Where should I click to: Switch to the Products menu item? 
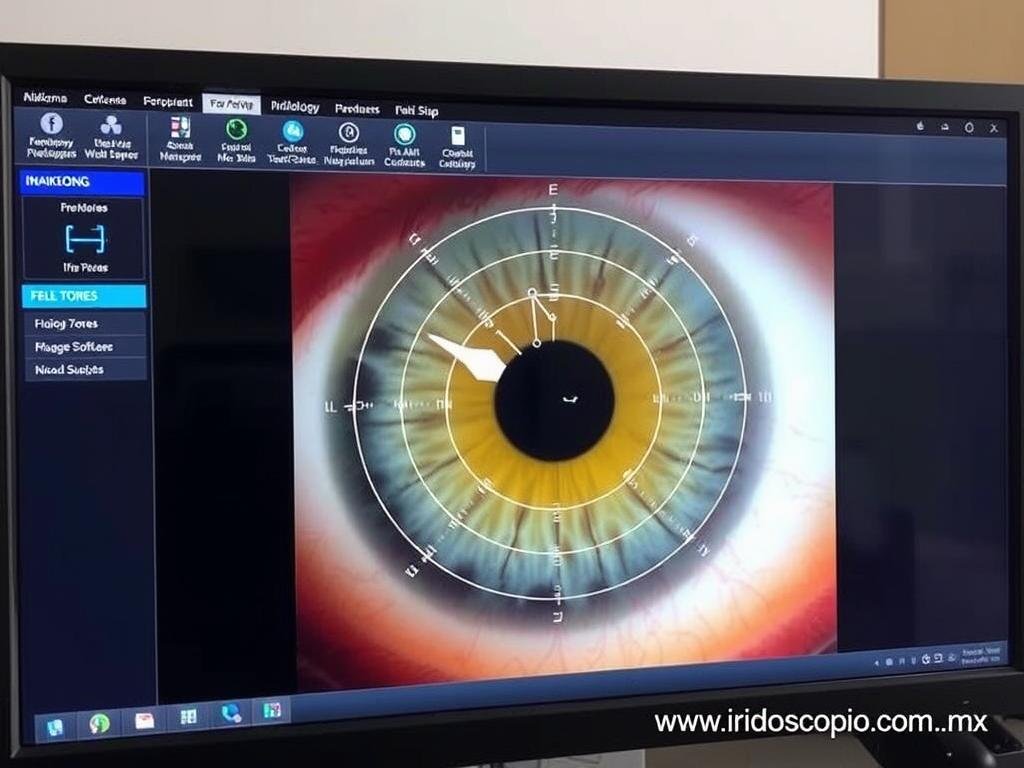358,108
